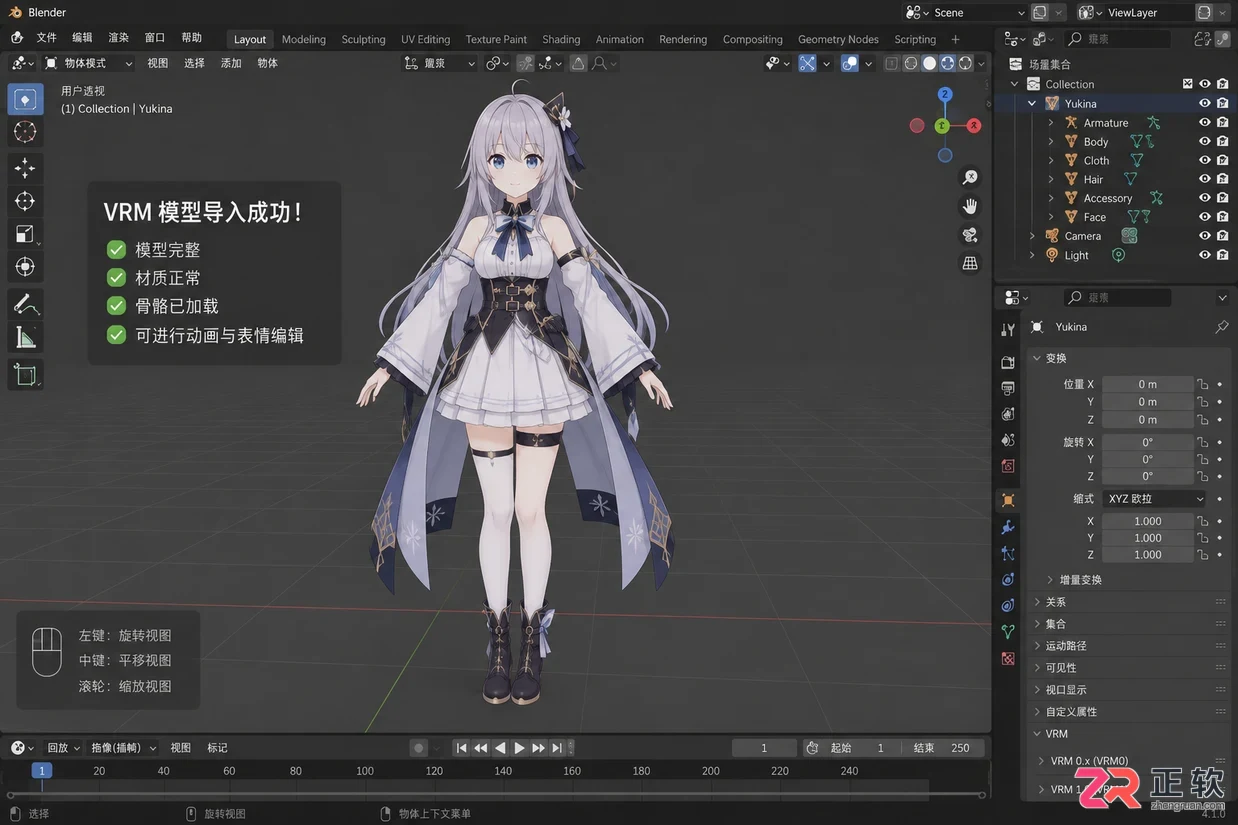This screenshot has width=1238, height=825.
Task: Toggle Camera render camera icon
Action: pyautogui.click(x=1223, y=236)
